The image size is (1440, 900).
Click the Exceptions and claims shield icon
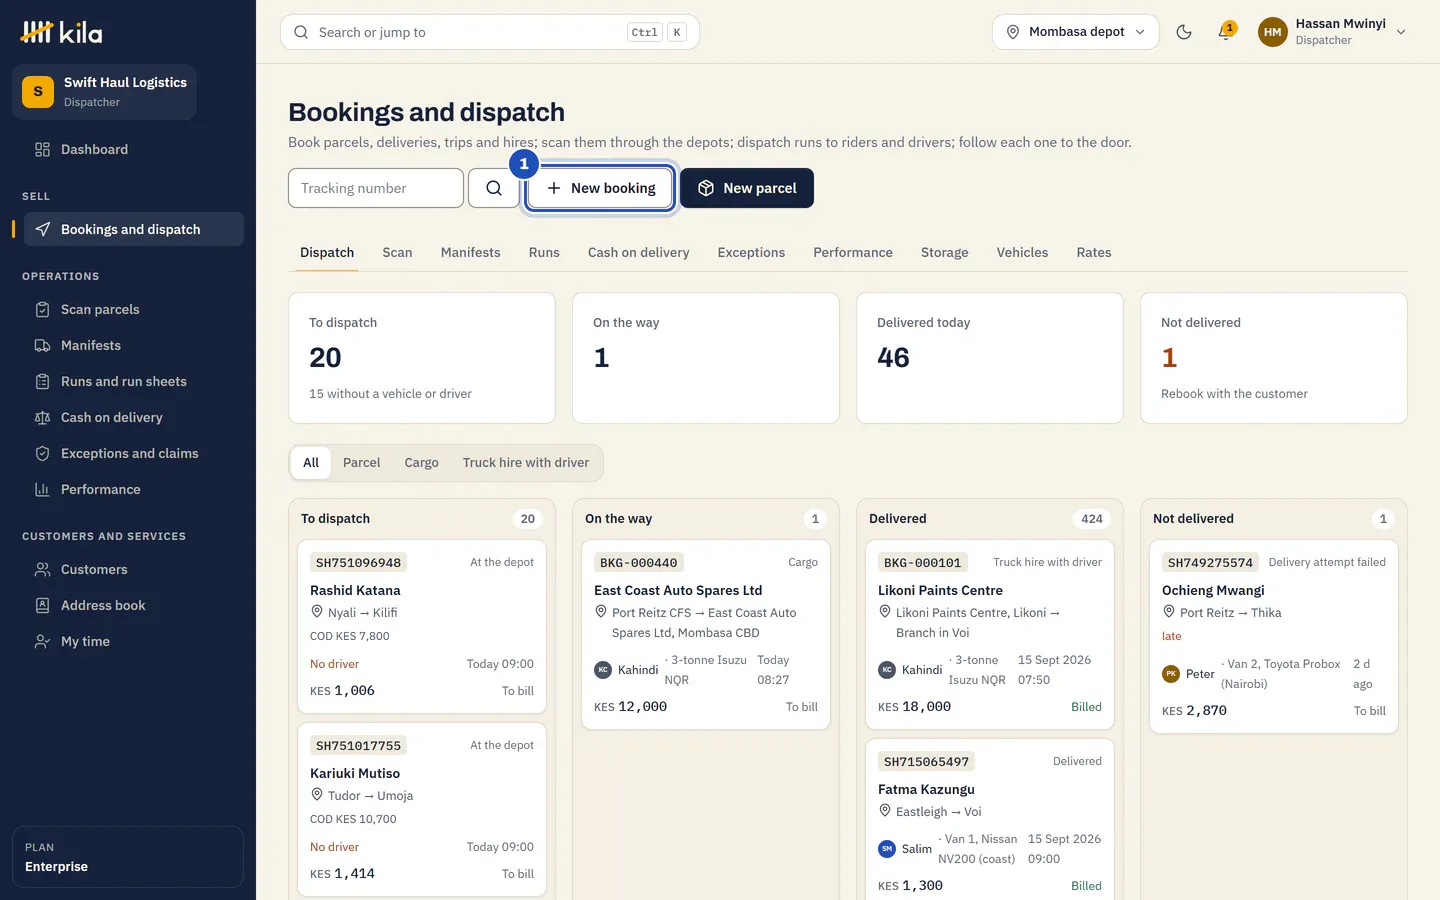42,454
